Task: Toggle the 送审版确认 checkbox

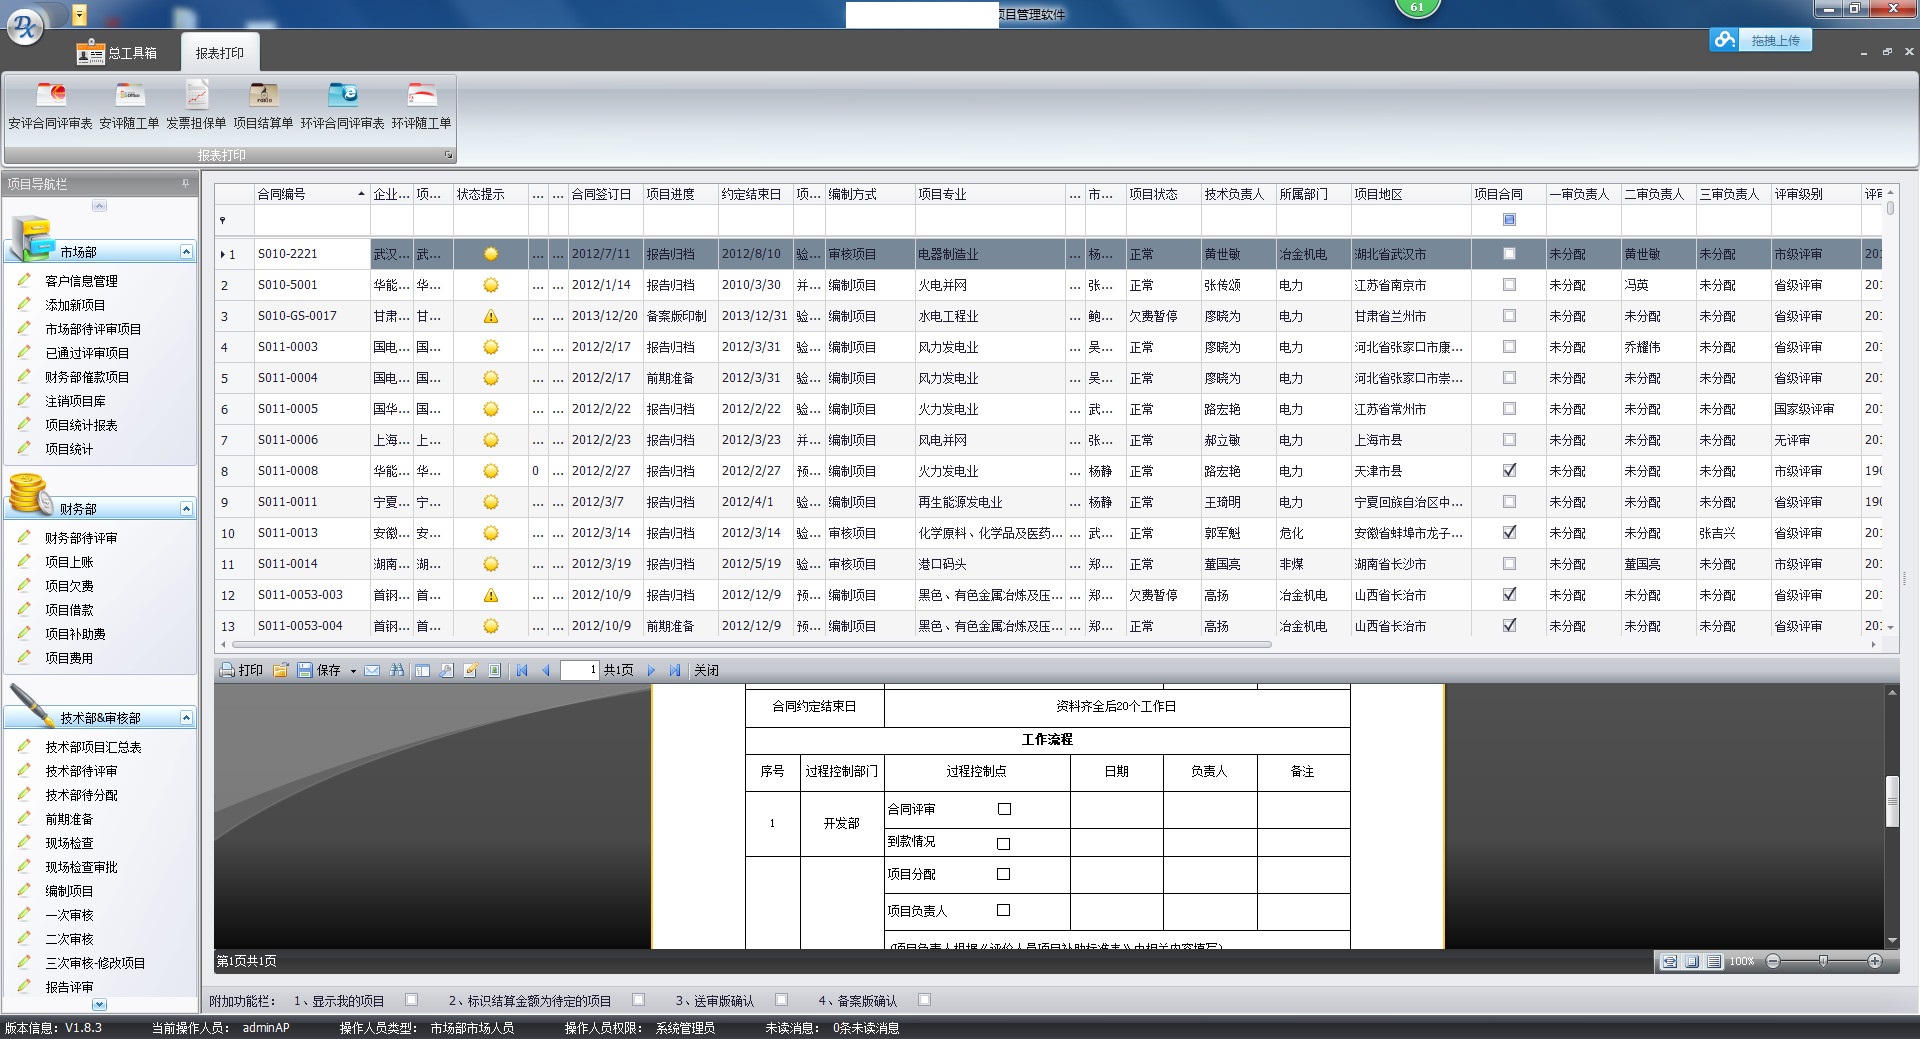Action: tap(781, 1000)
